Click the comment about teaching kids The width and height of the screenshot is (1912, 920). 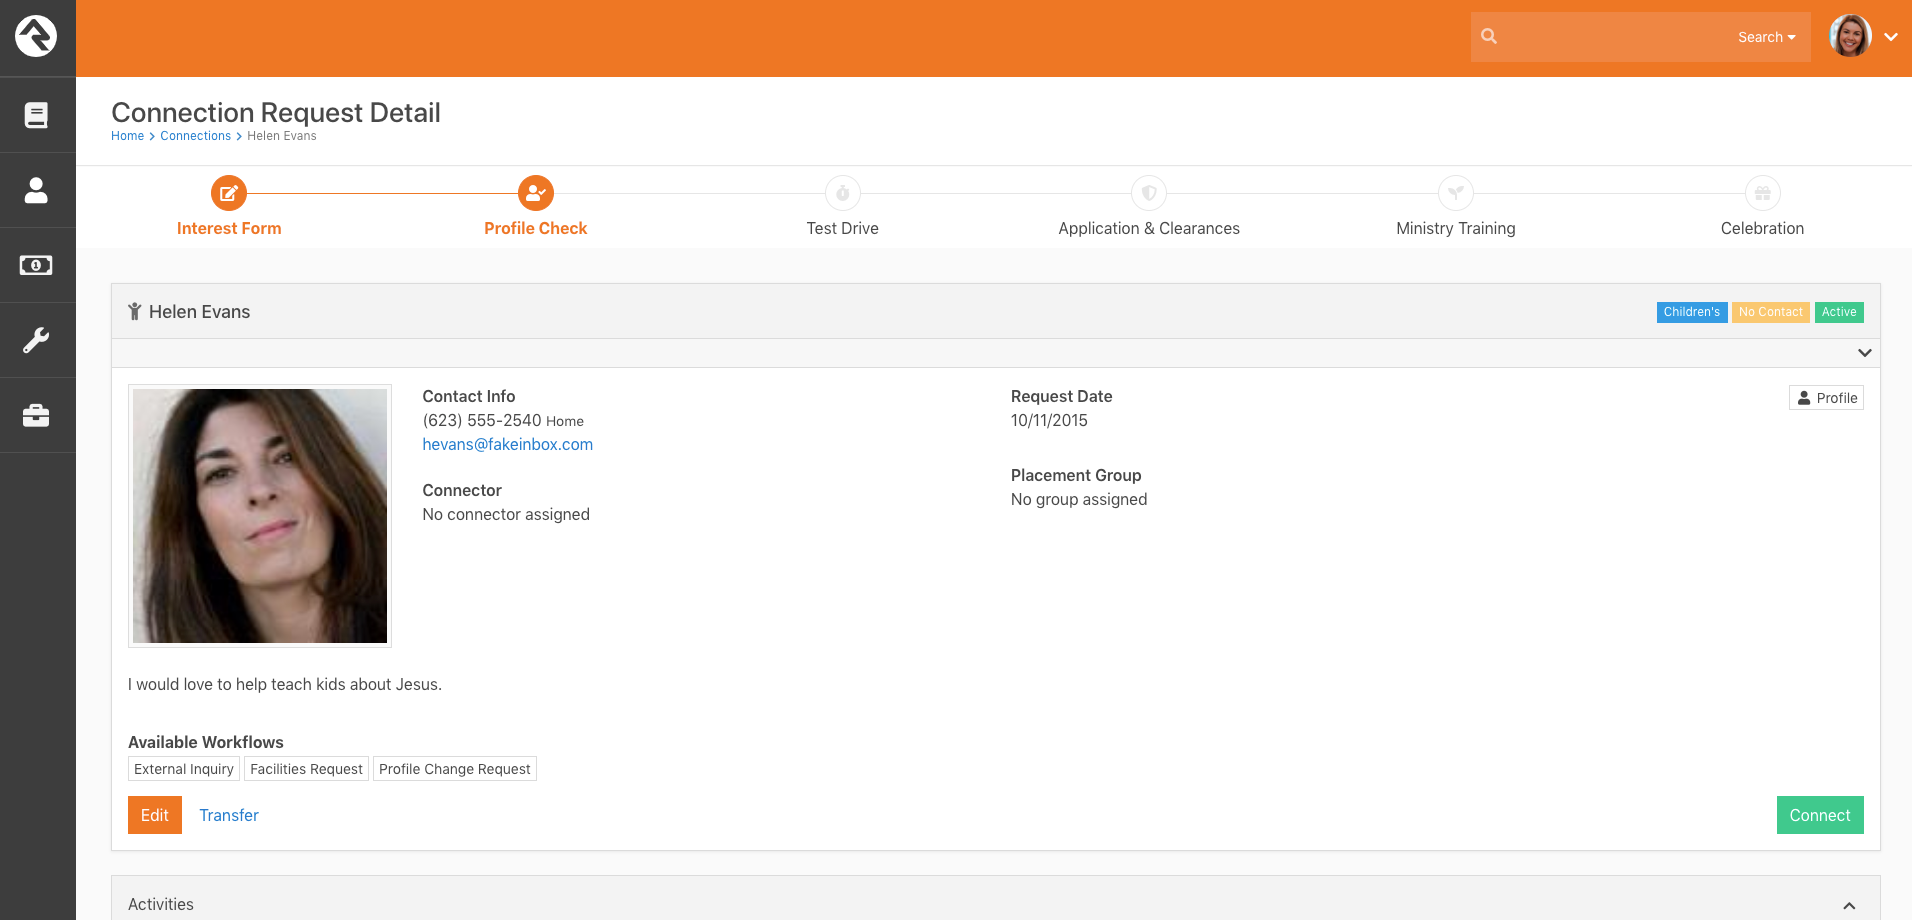(x=285, y=684)
